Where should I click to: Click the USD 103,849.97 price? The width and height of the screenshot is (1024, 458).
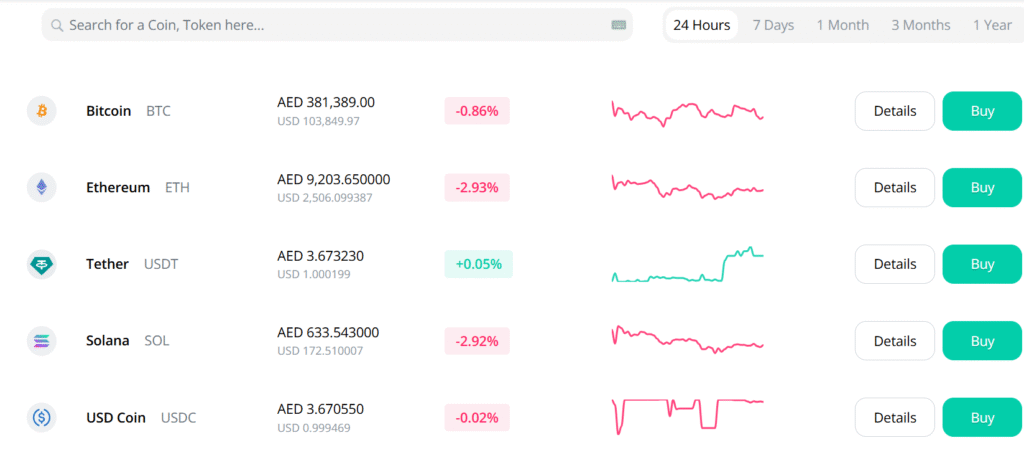[318, 122]
